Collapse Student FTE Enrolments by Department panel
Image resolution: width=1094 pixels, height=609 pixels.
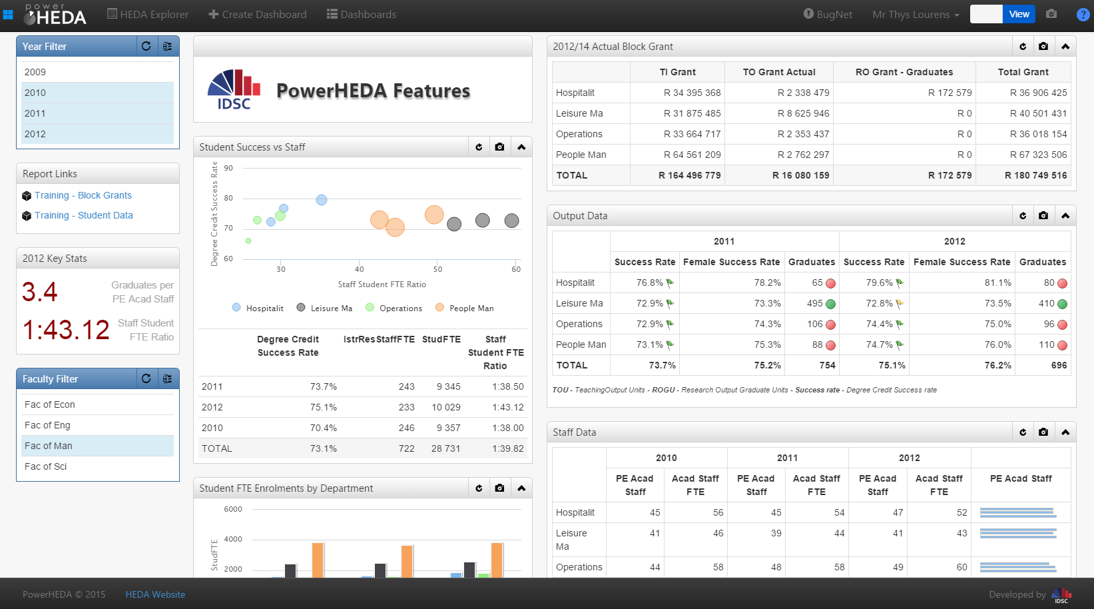(x=521, y=488)
